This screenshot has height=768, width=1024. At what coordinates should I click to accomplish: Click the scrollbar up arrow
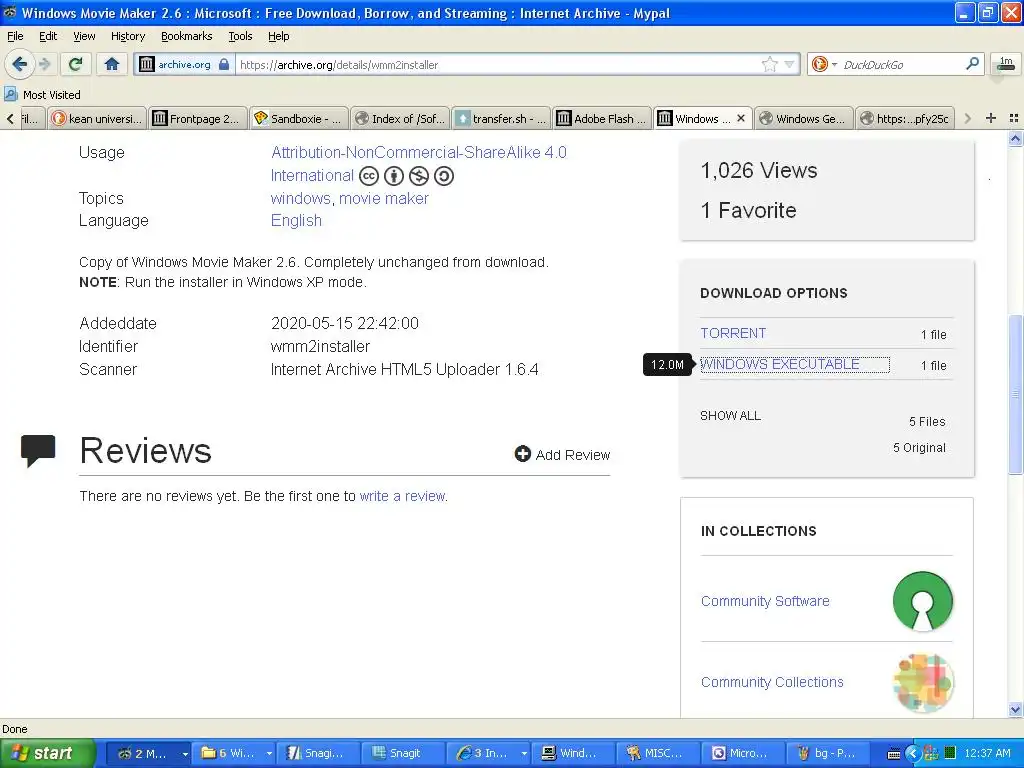(x=1015, y=138)
